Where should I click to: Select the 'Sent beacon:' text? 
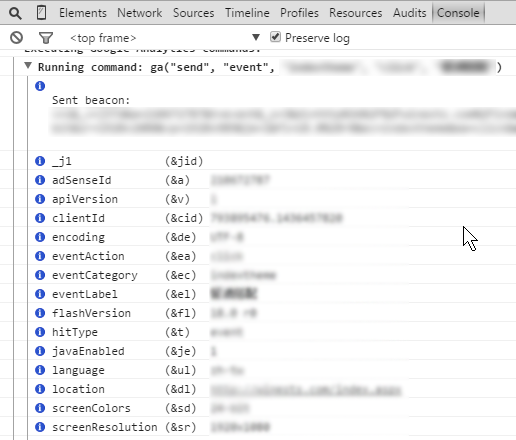(91, 100)
